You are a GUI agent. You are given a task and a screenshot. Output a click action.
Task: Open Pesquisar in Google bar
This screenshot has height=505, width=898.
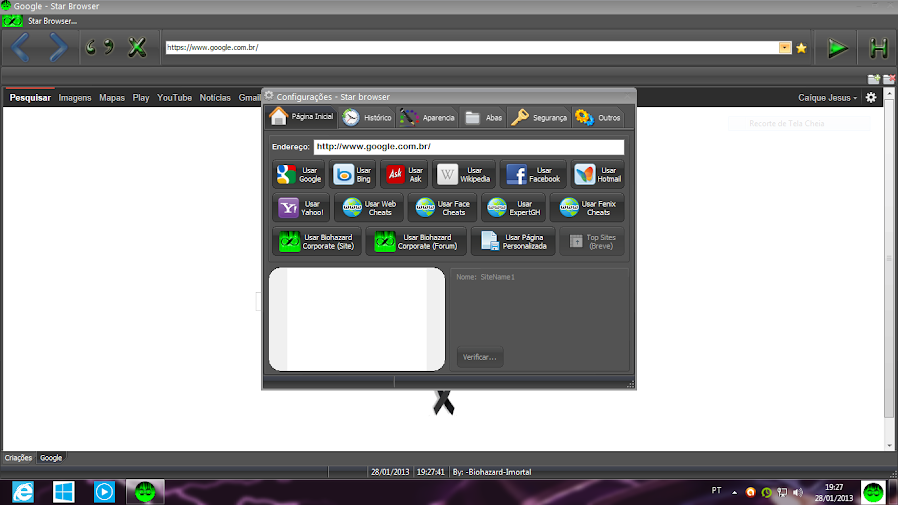pos(30,98)
